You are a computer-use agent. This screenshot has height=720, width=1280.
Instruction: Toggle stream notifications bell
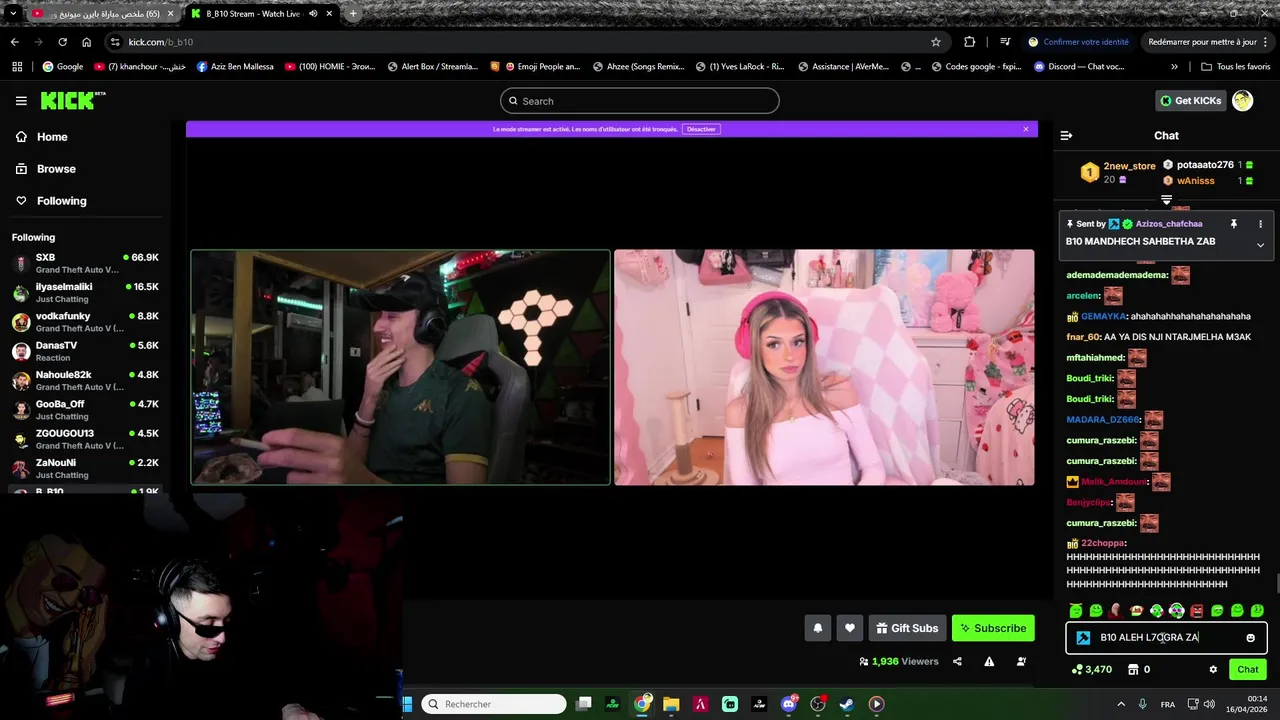click(x=817, y=628)
